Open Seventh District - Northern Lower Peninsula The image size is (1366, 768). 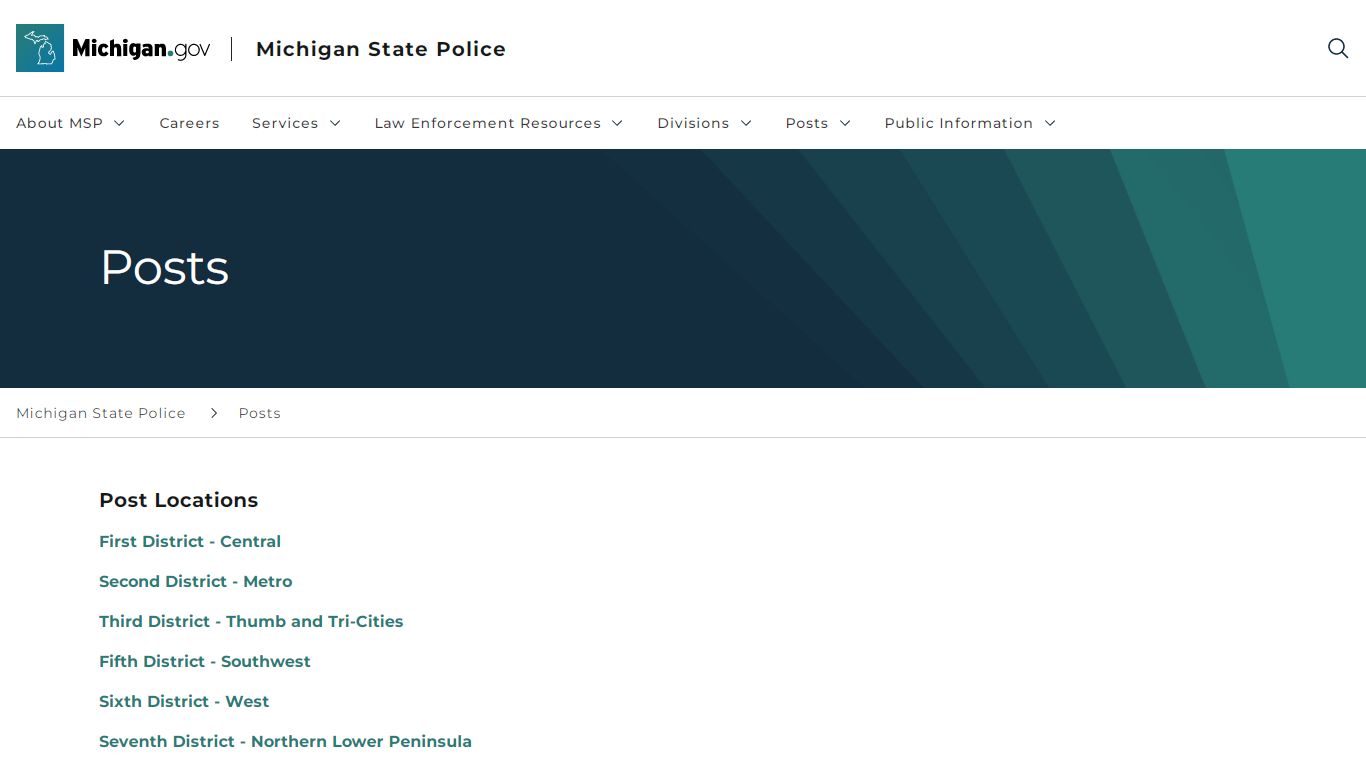[x=285, y=741]
